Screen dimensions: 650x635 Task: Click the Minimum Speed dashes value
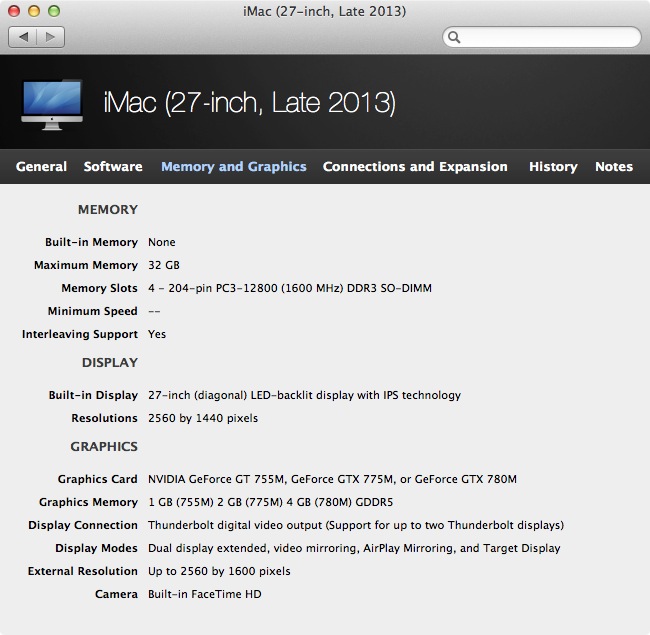coord(154,311)
